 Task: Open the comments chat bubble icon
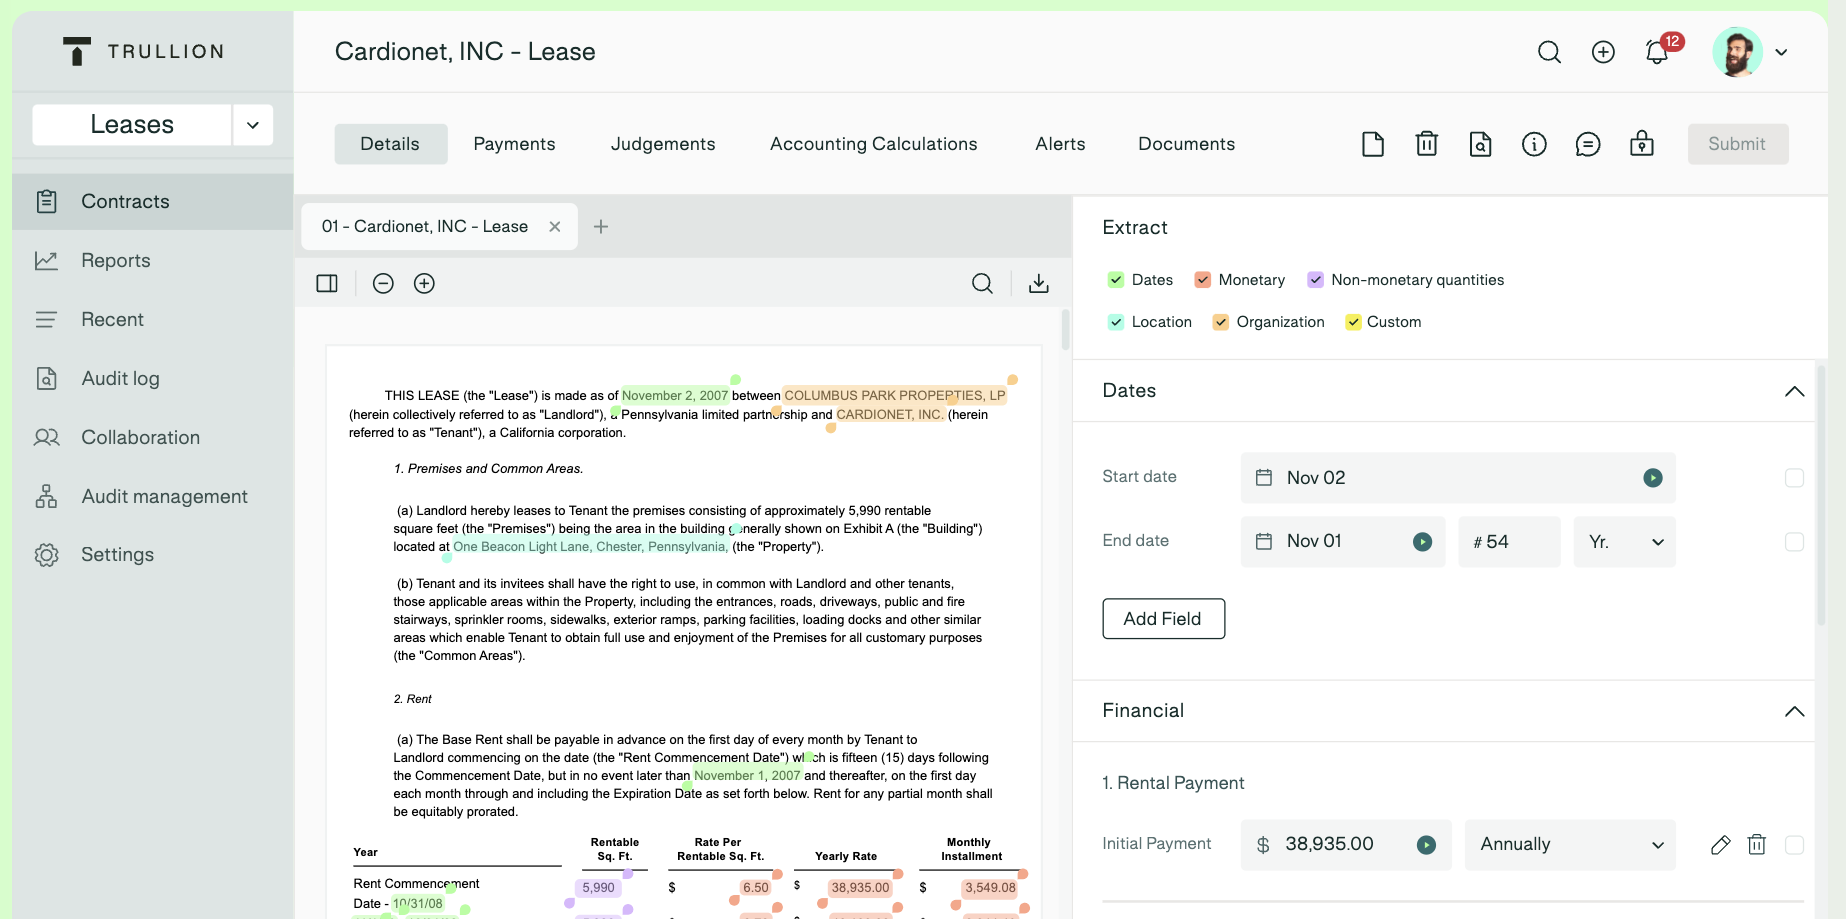pos(1588,144)
